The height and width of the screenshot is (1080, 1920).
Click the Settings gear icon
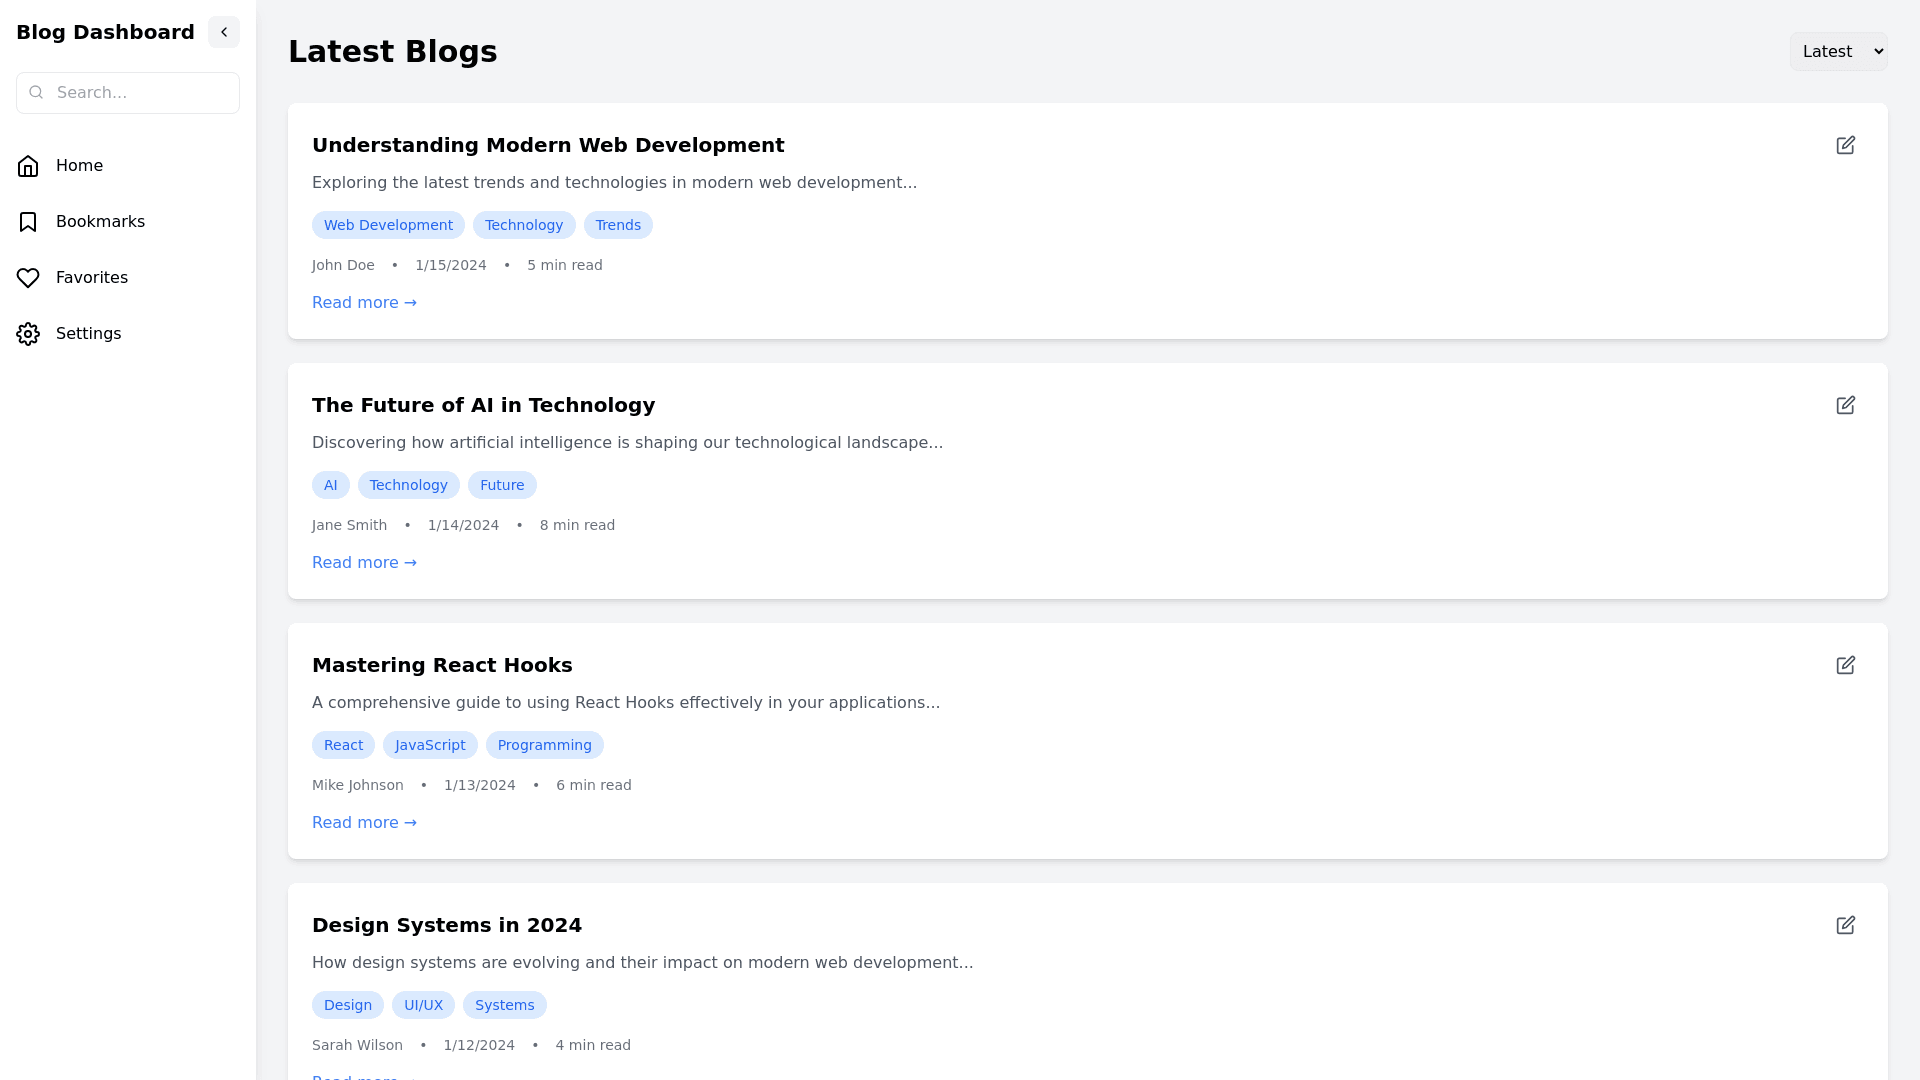pos(28,334)
